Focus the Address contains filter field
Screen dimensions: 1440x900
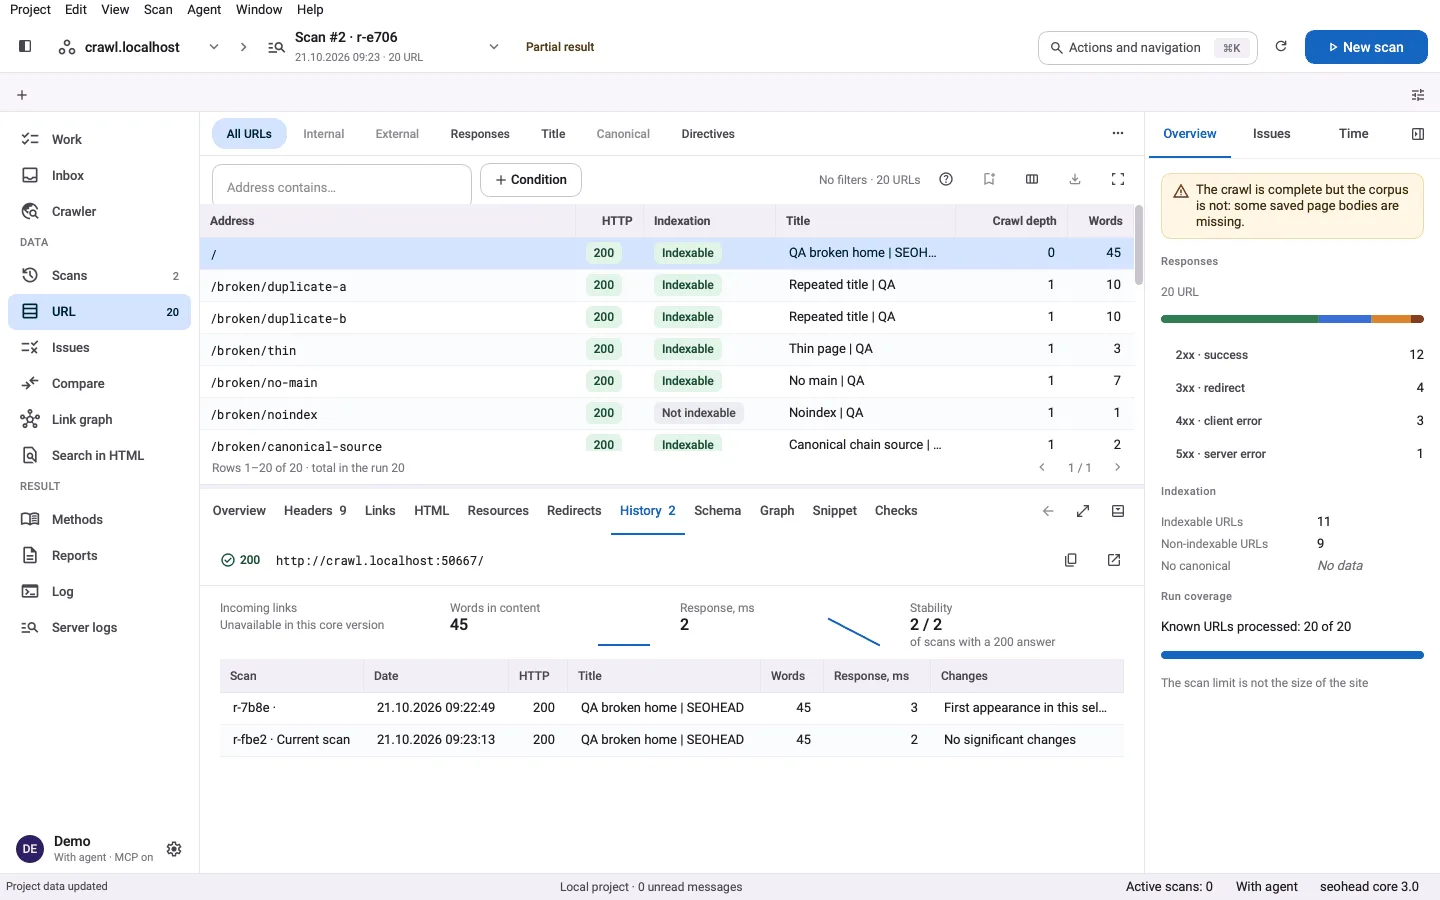(342, 185)
